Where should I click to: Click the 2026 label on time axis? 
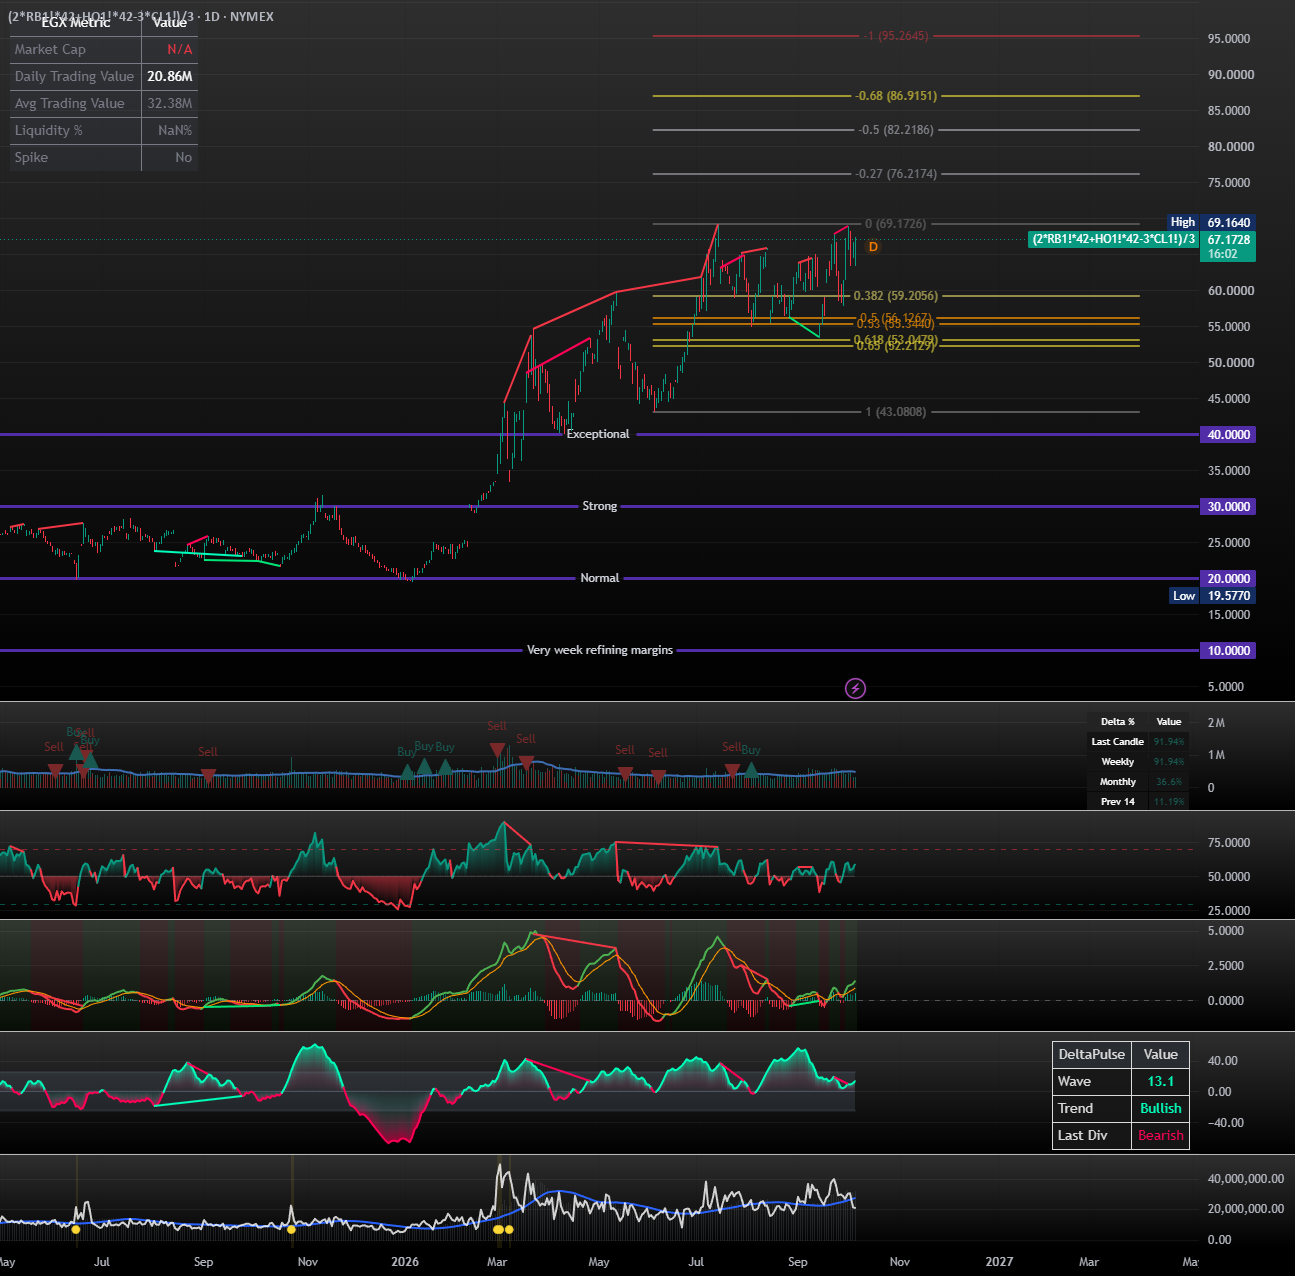405,1262
